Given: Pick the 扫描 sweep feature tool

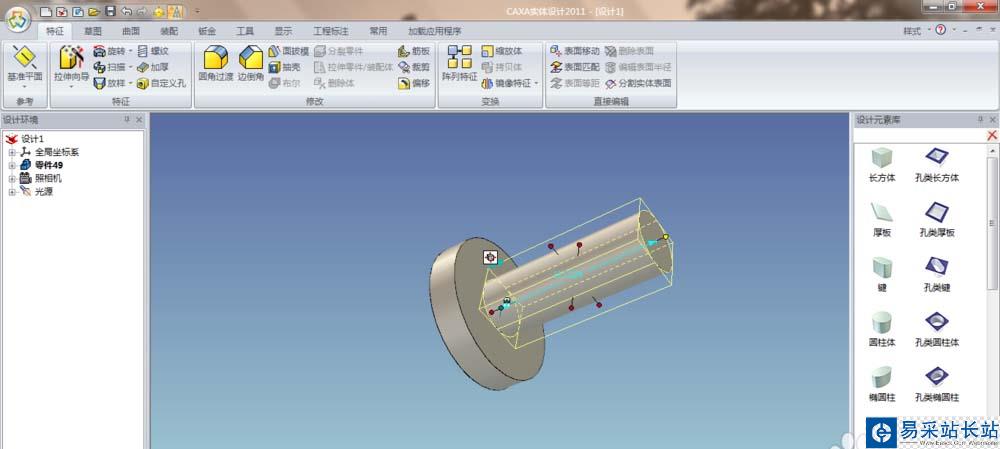Looking at the screenshot, I should 109,67.
